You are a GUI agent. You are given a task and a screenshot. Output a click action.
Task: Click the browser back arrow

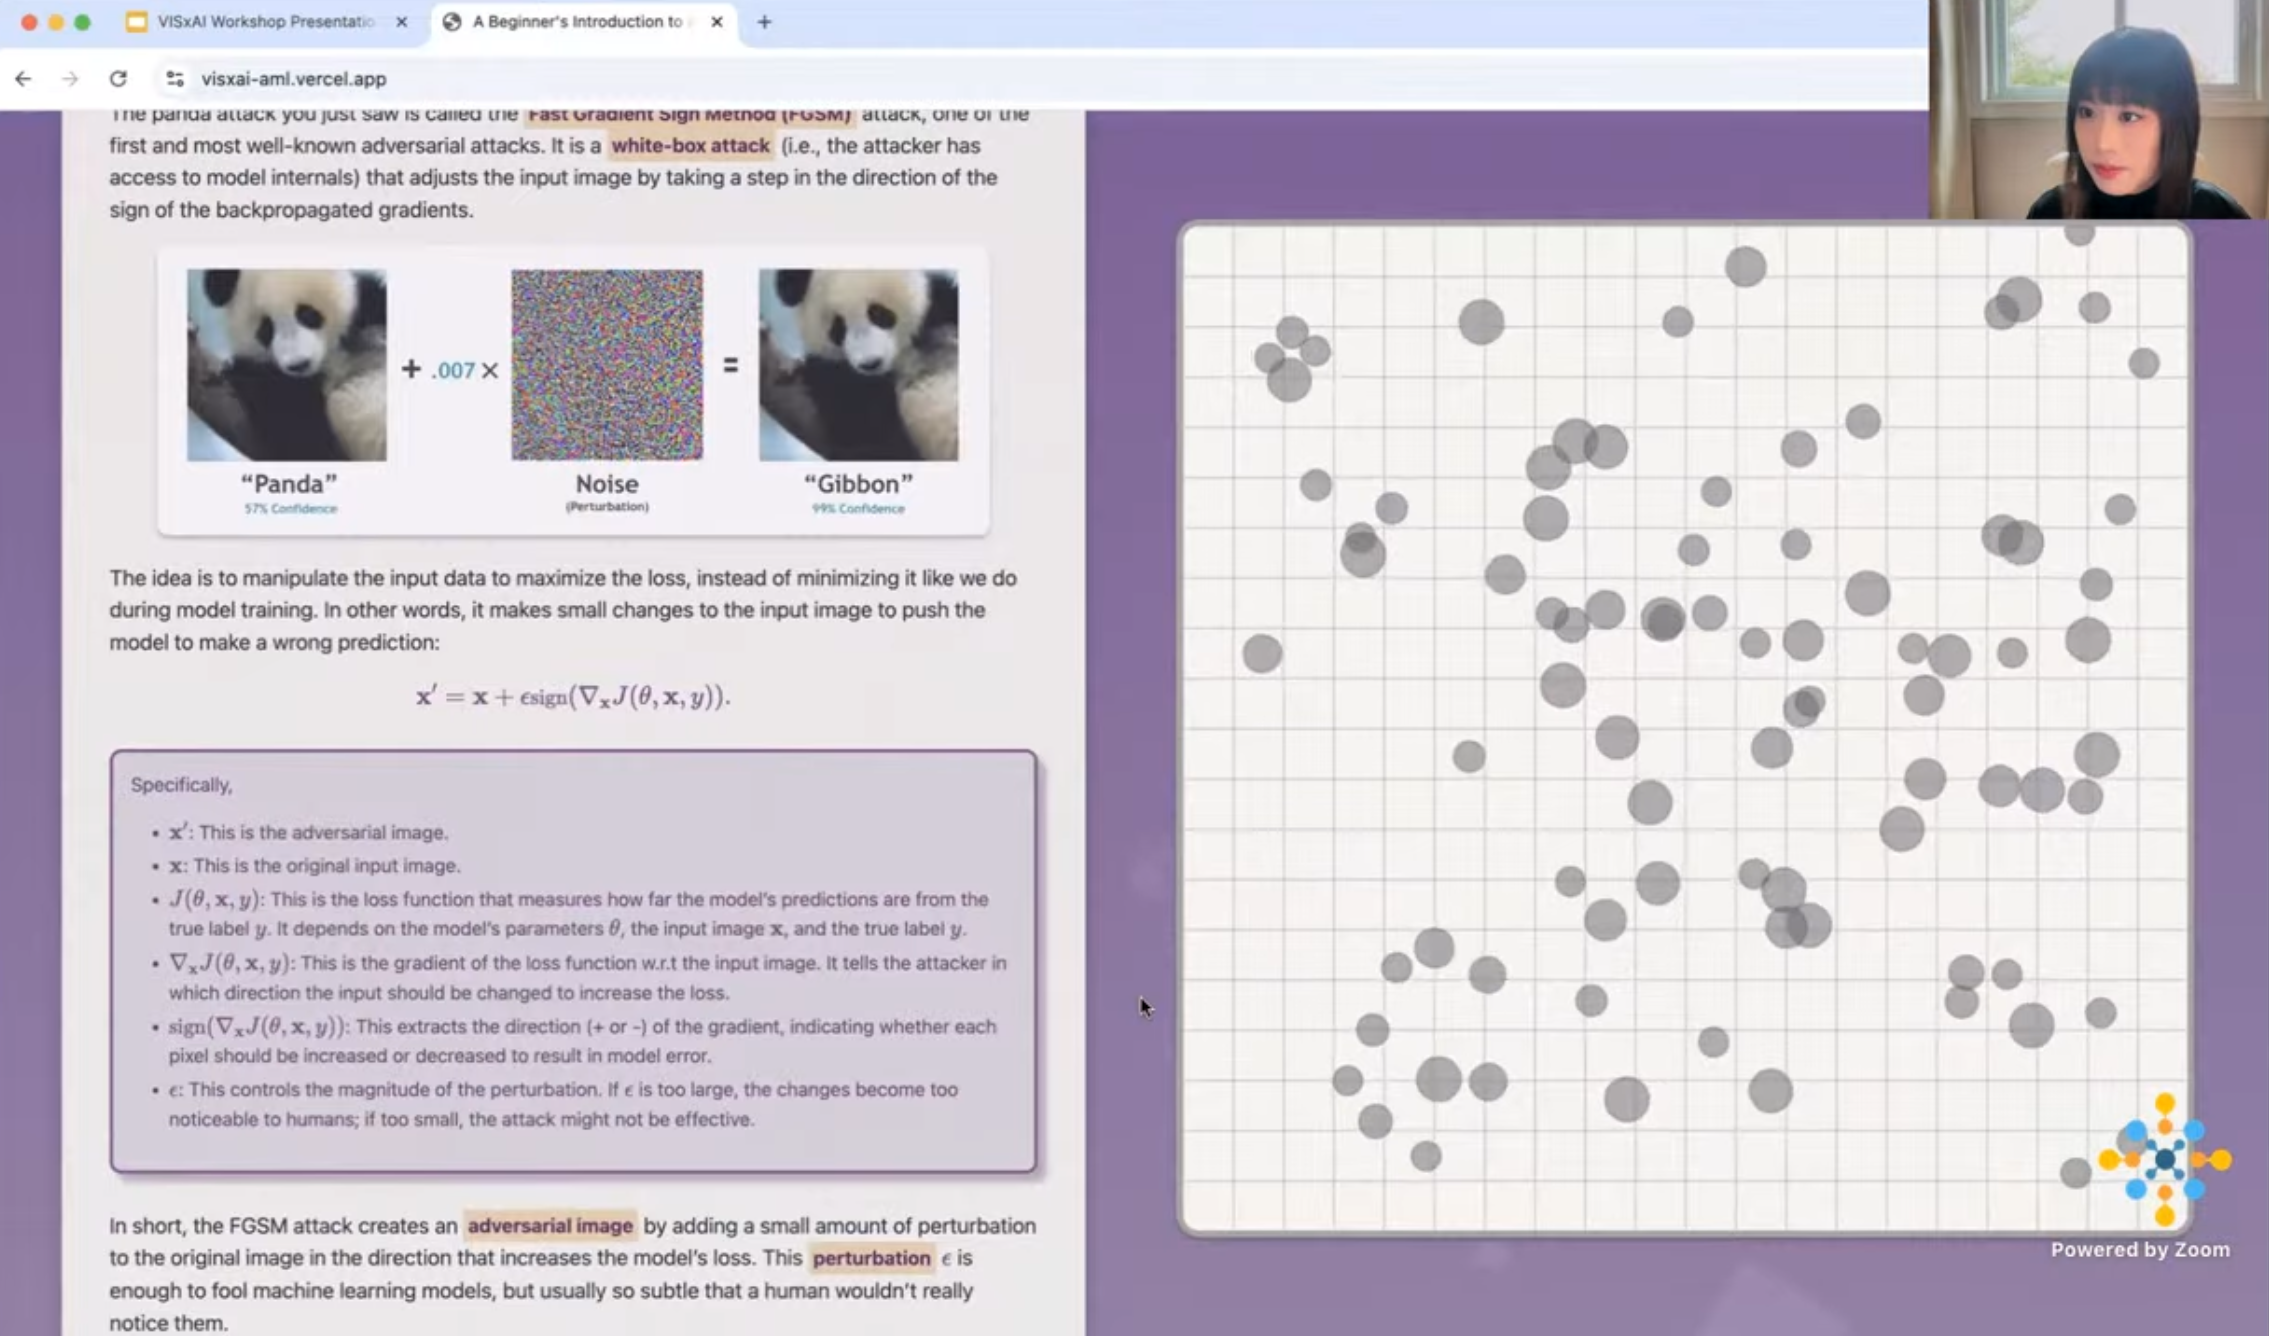(x=23, y=78)
